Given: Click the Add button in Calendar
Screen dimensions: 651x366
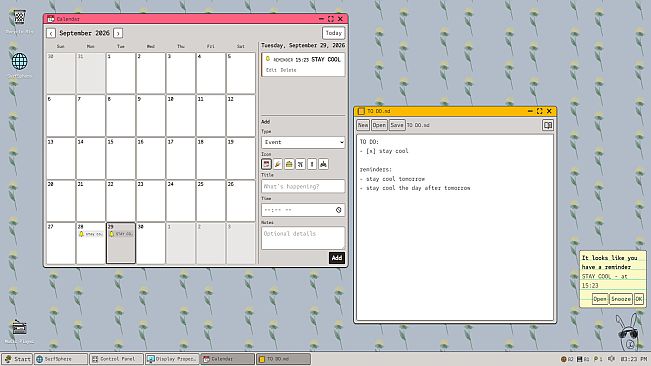Looking at the screenshot, I should click(x=337, y=258).
